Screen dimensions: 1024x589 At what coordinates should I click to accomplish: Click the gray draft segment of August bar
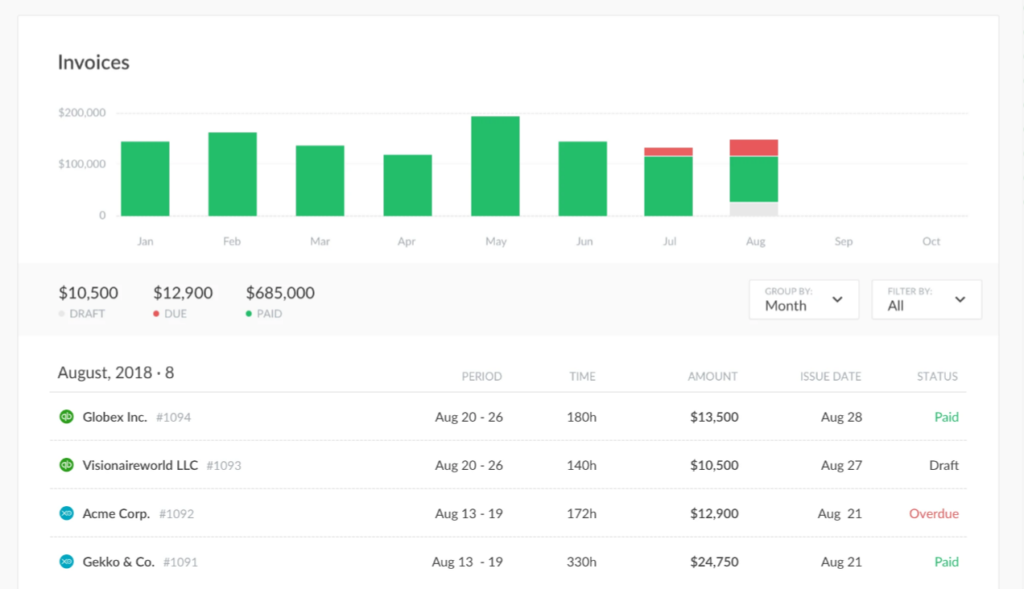(754, 209)
